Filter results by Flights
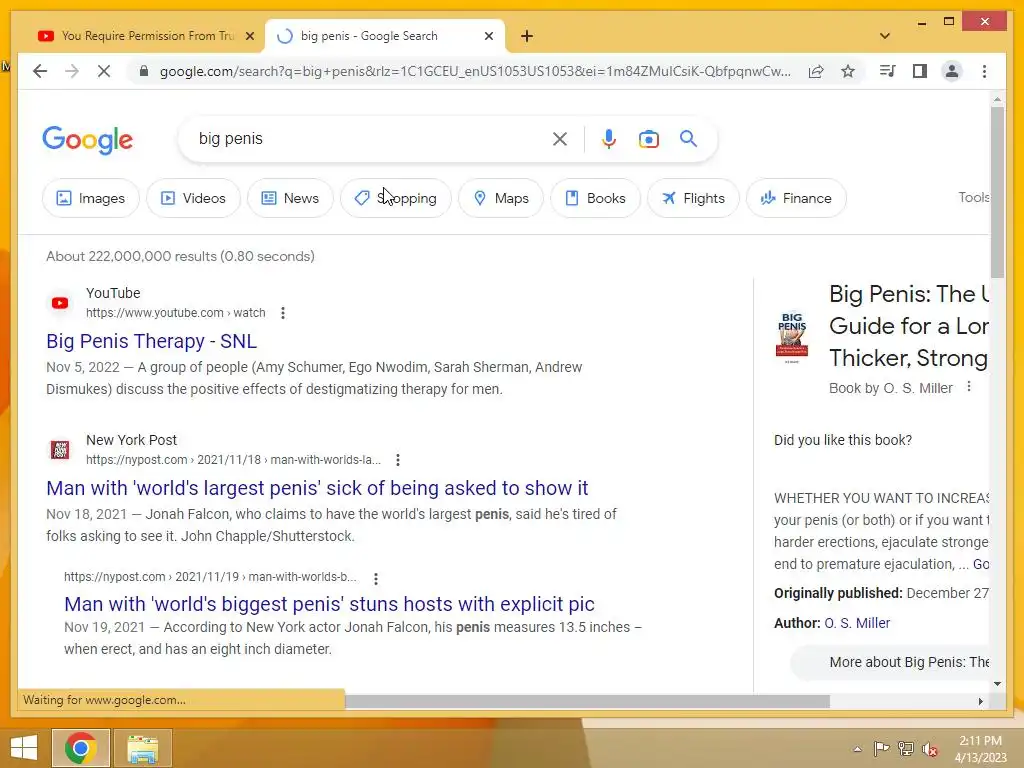This screenshot has height=768, width=1024. 693,198
